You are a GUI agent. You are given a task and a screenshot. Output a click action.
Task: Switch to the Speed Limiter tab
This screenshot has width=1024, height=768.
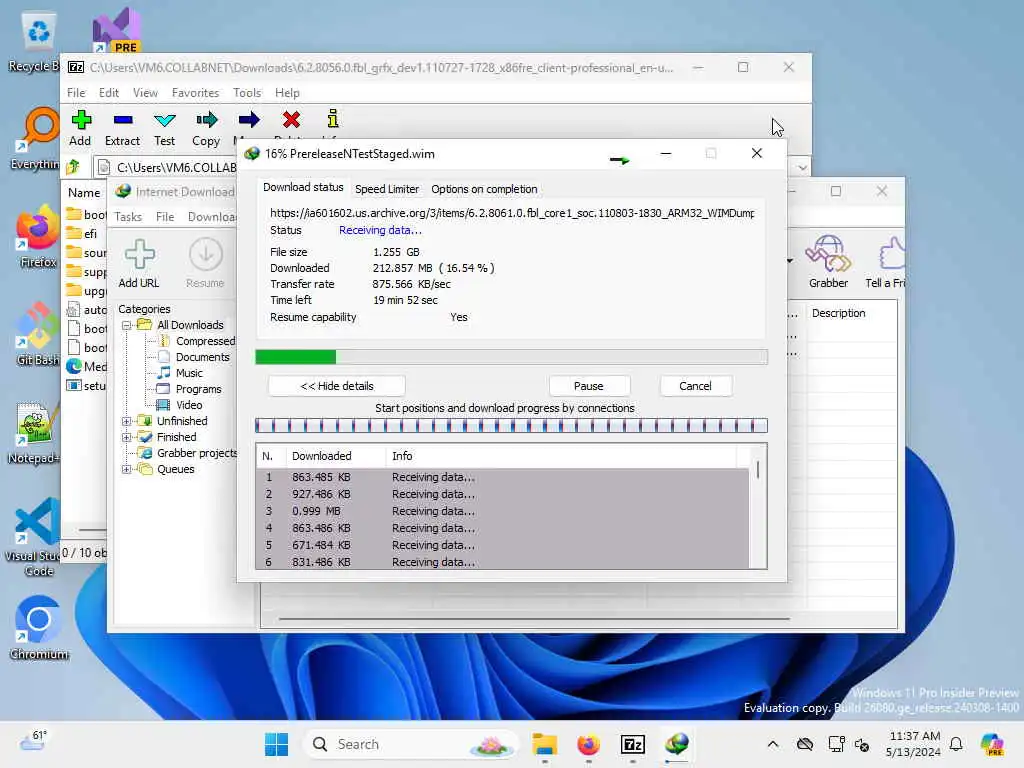coord(387,189)
